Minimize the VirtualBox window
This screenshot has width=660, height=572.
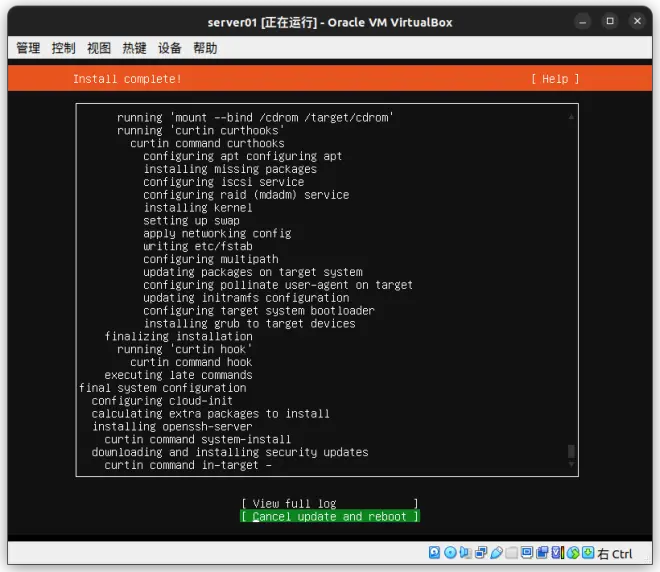[583, 21]
